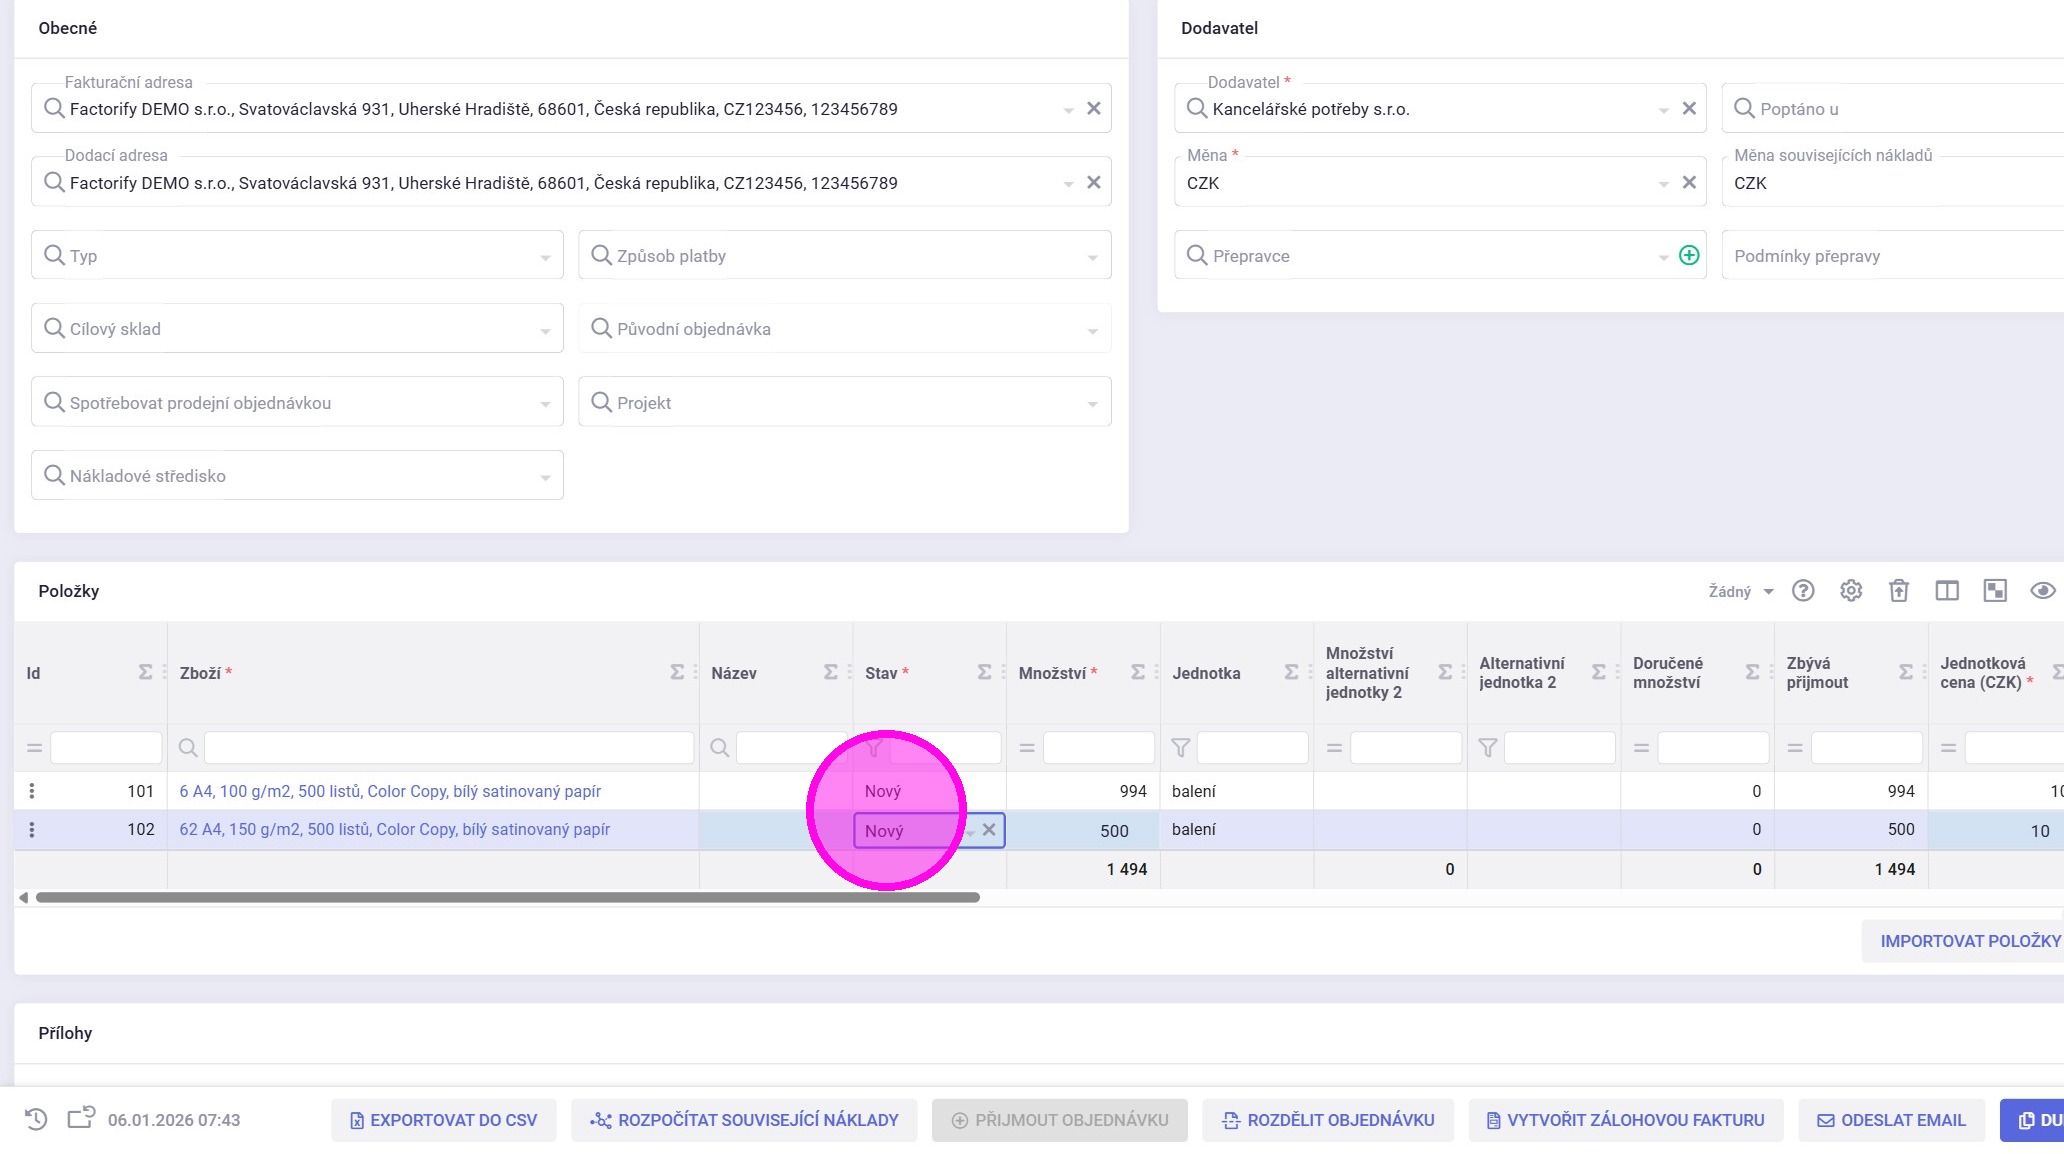Viewport: 2064px width, 1154px height.
Task: Click the Stav column header
Action: tap(881, 673)
